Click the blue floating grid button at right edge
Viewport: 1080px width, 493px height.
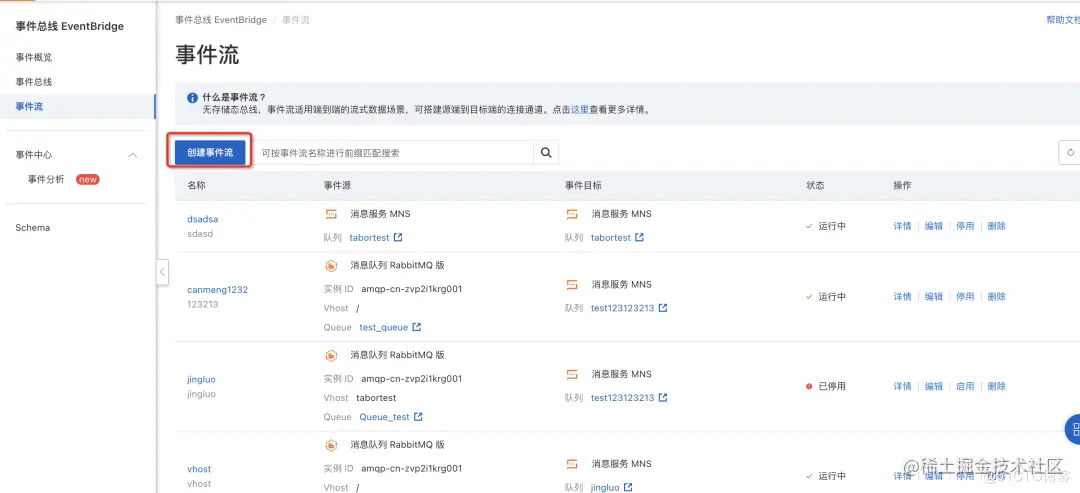tap(1073, 430)
